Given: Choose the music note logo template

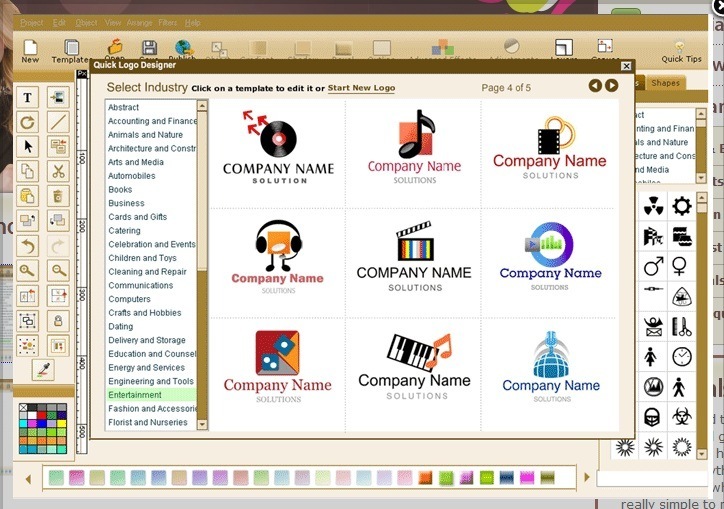Looking at the screenshot, I should (x=415, y=147).
